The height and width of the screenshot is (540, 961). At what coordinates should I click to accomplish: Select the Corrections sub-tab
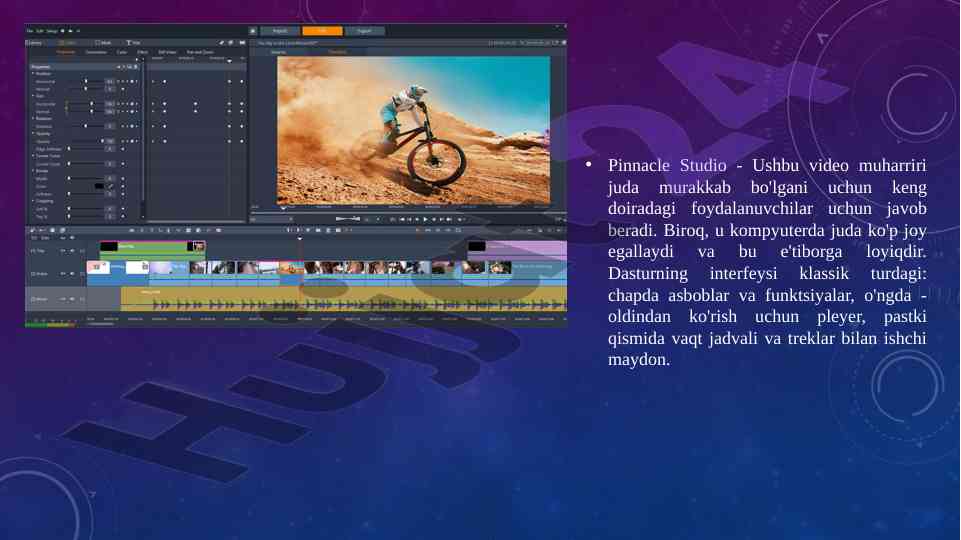(96, 52)
